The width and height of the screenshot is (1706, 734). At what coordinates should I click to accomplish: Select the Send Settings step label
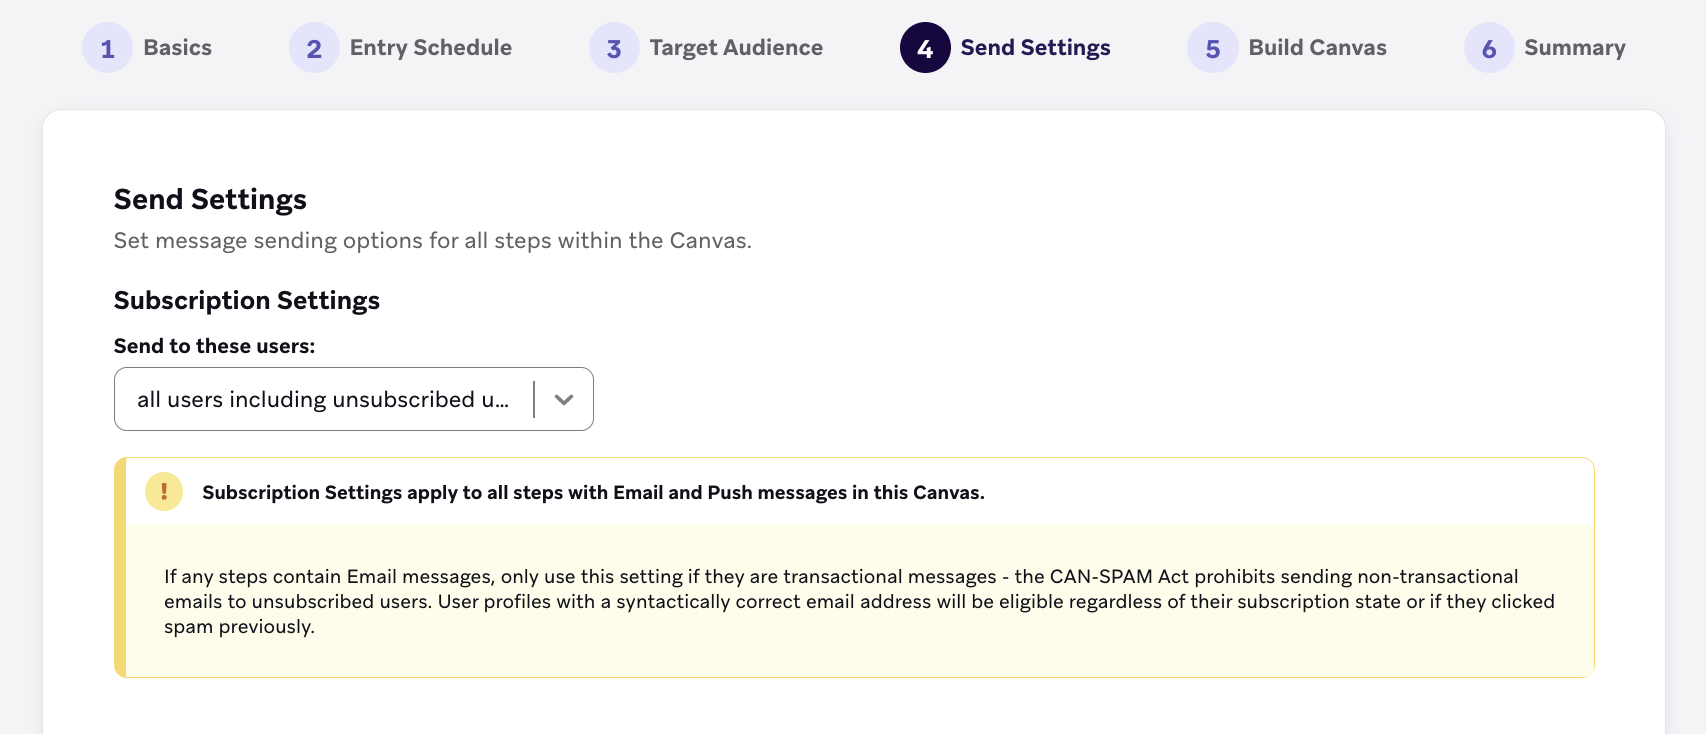1036,48
